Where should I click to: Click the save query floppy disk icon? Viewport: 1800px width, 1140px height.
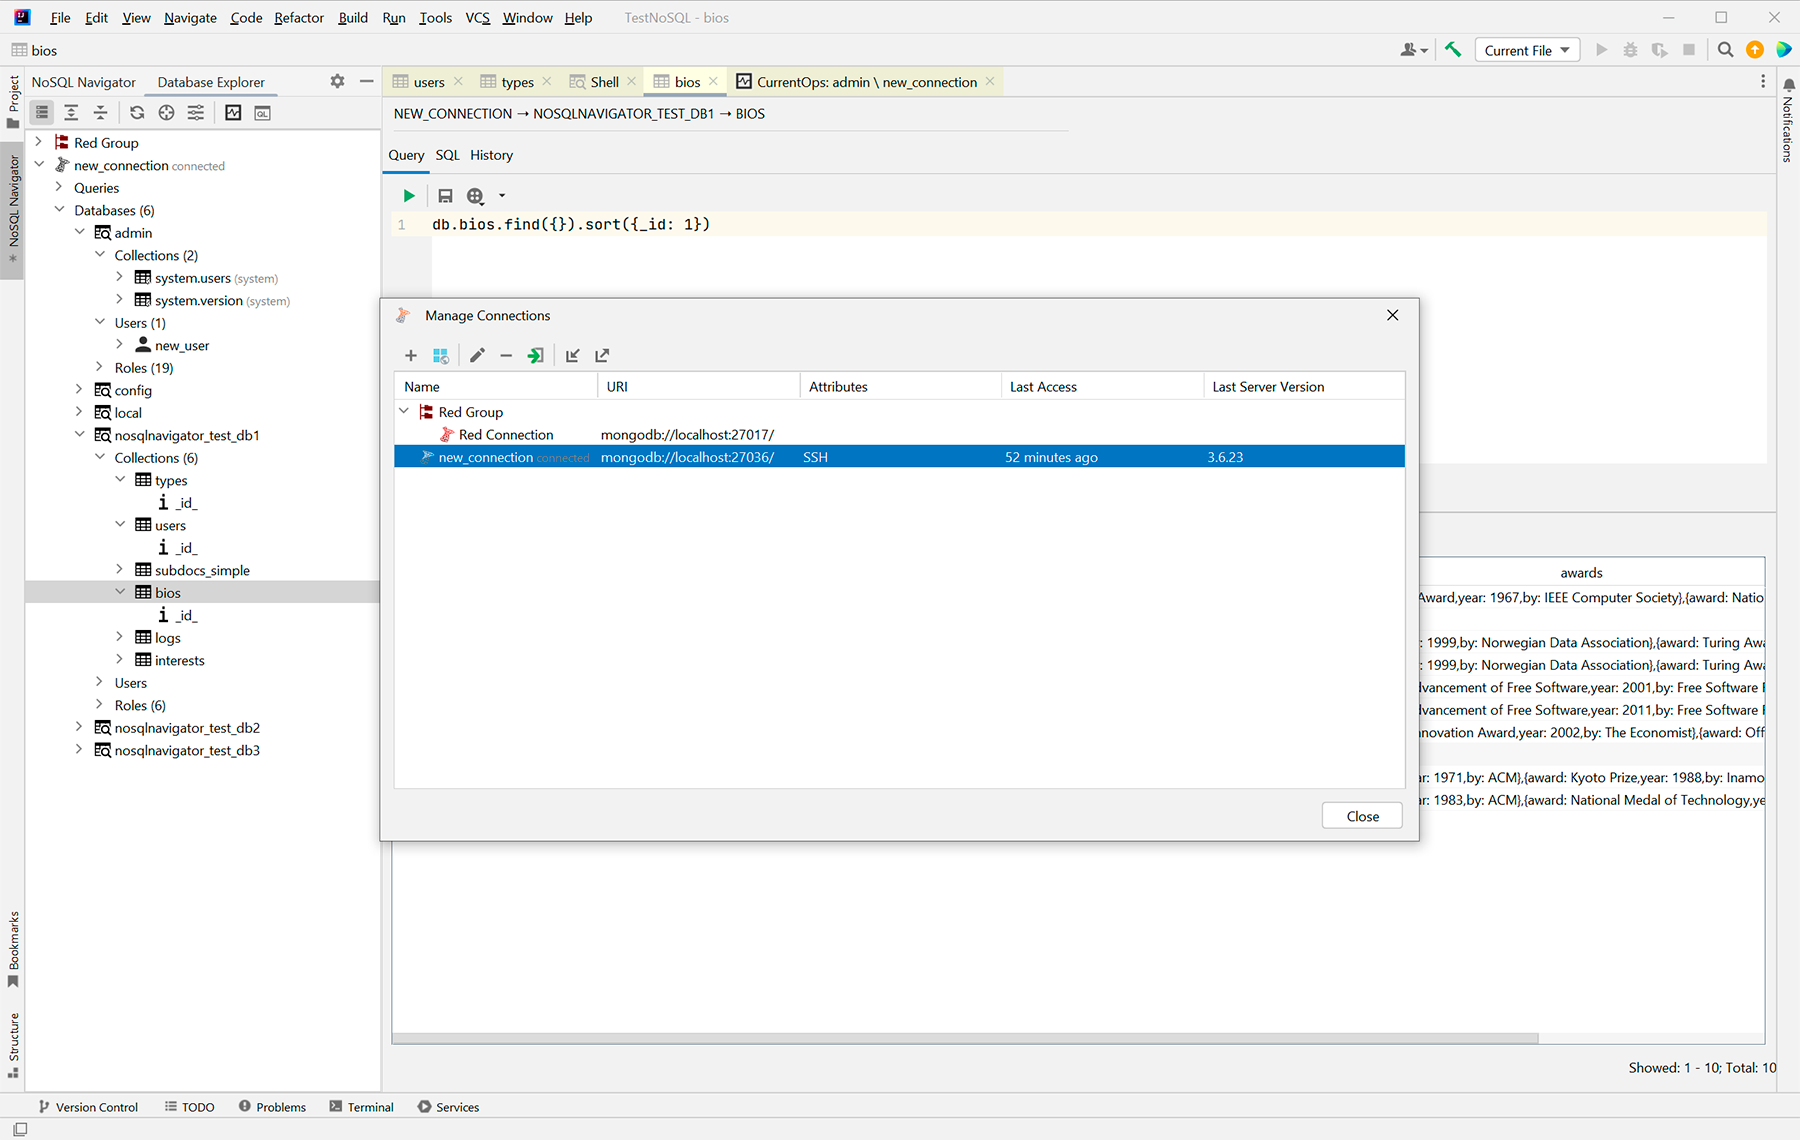point(445,196)
